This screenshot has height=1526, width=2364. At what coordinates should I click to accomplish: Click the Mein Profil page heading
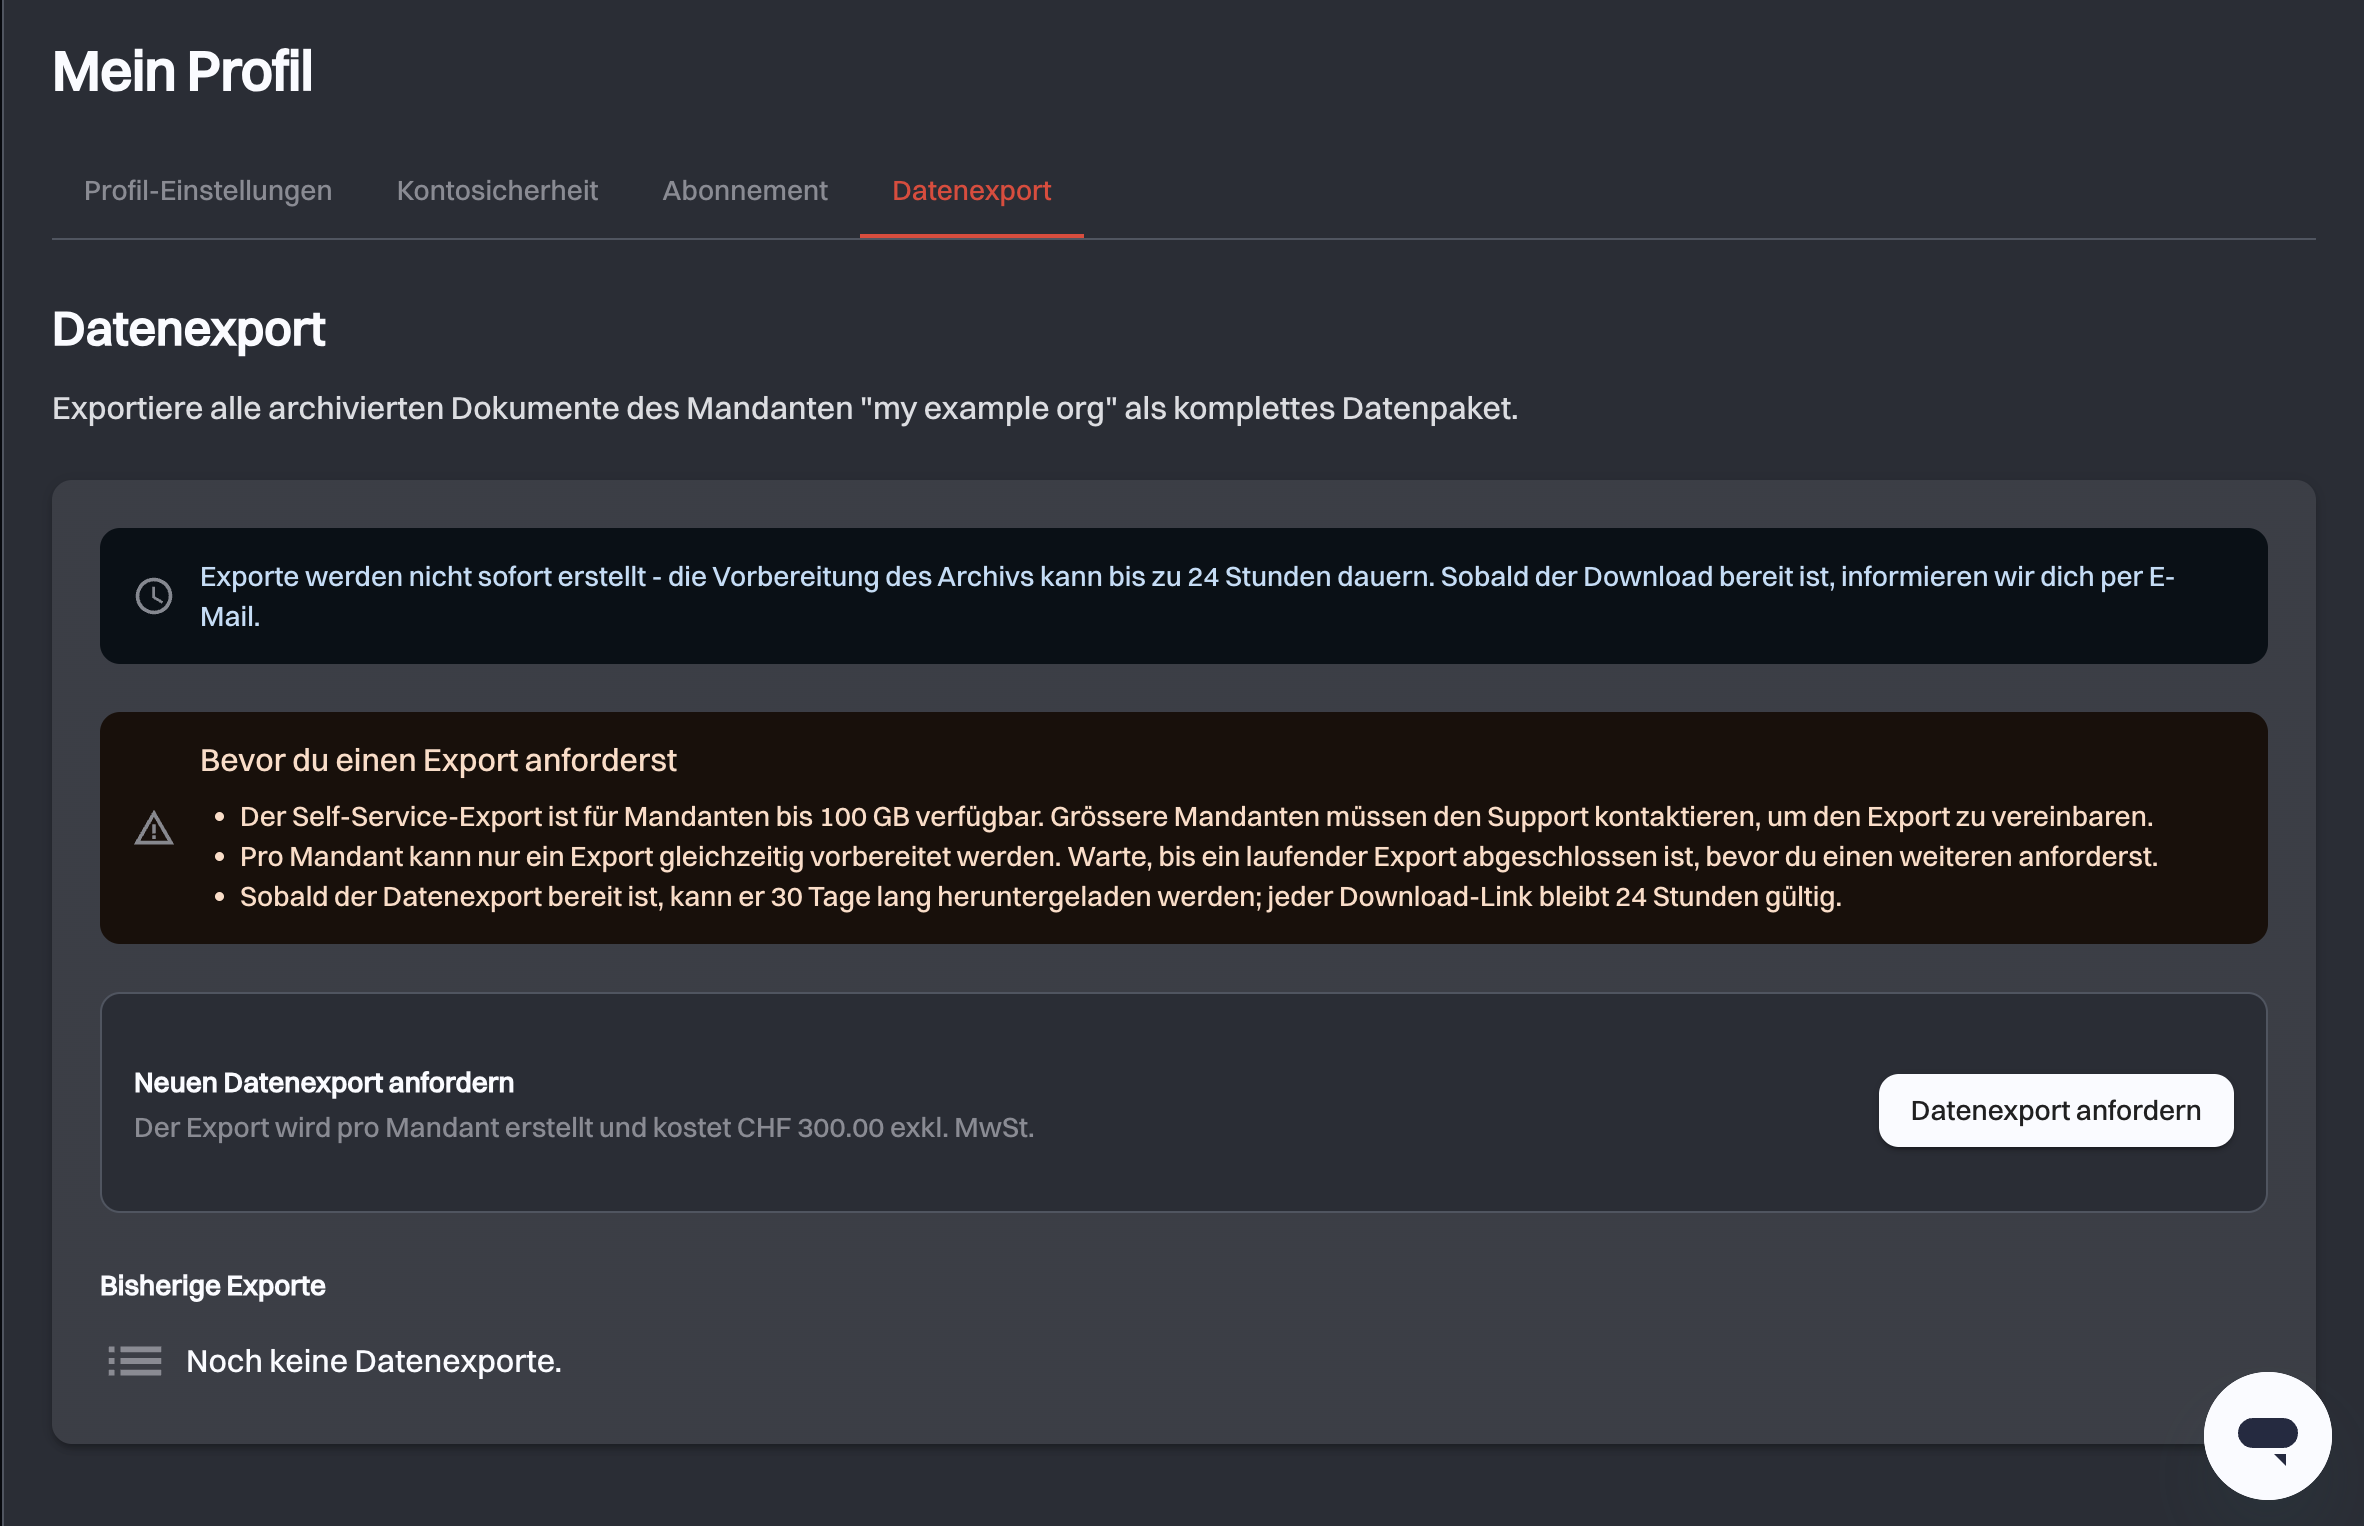[182, 71]
